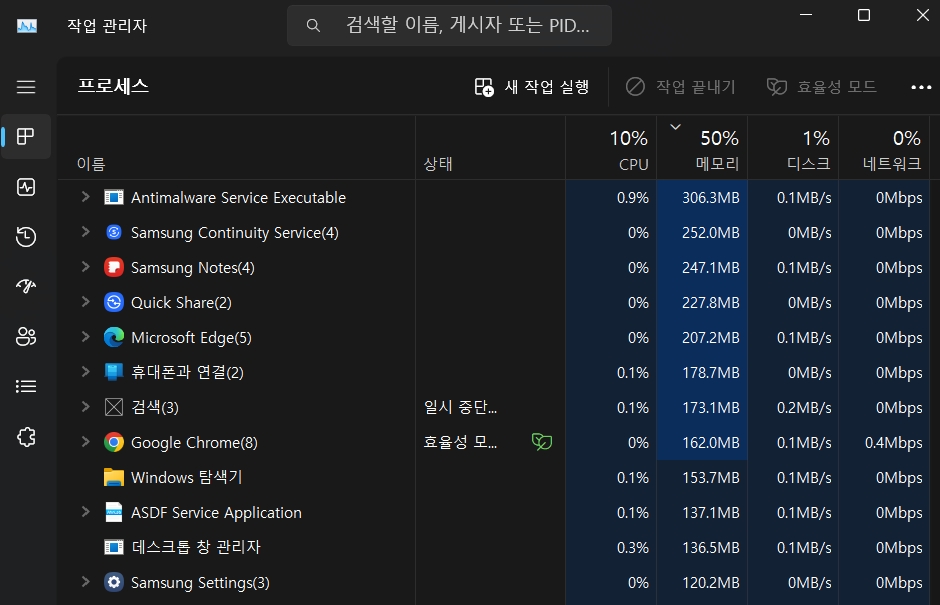Image resolution: width=940 pixels, height=605 pixels.
Task: Click disk value 0.2MB/s
Action: click(804, 407)
